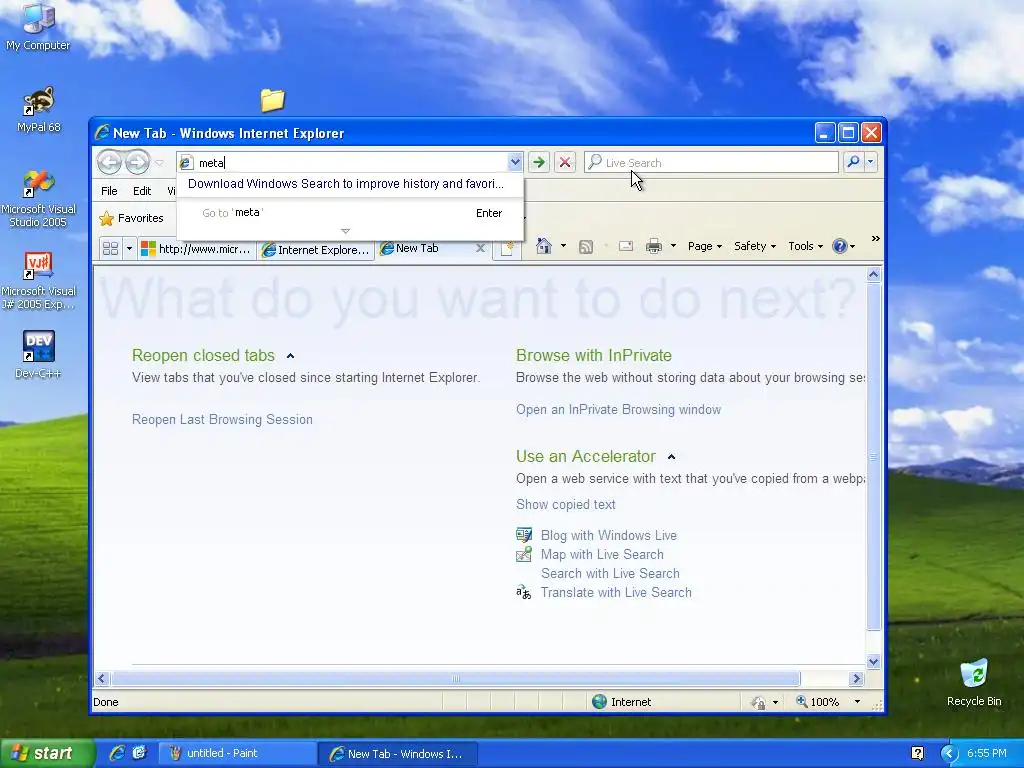Click the blue Help question icon
The image size is (1024, 768).
(840, 246)
